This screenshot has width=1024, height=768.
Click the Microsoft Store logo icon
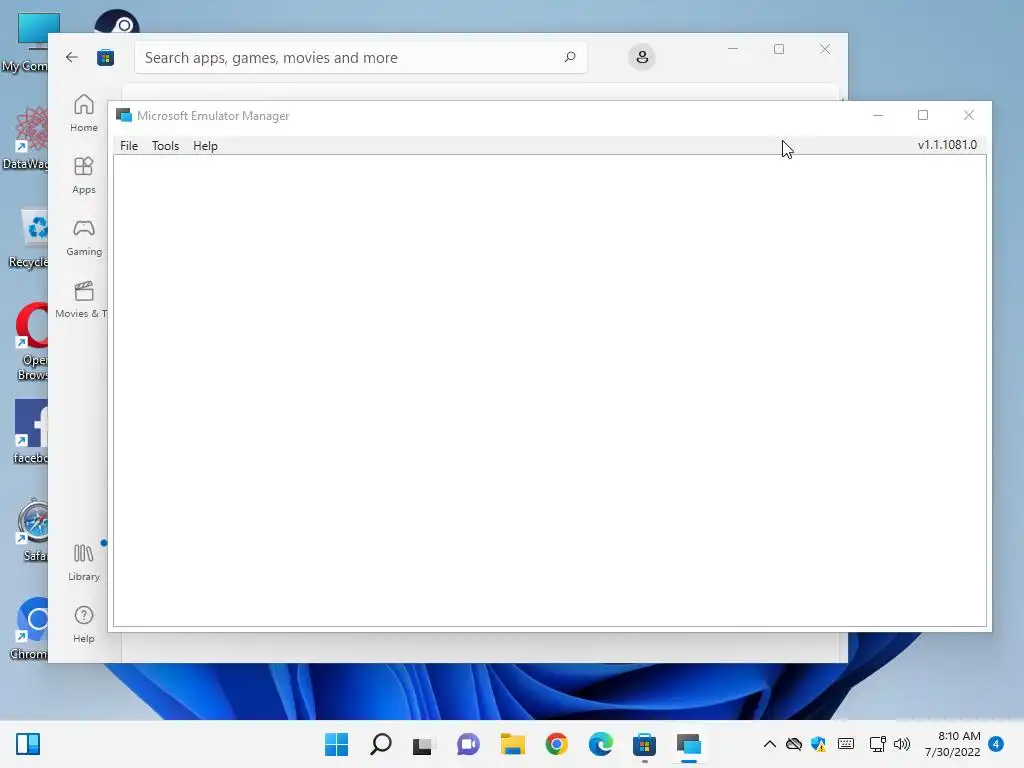(105, 57)
